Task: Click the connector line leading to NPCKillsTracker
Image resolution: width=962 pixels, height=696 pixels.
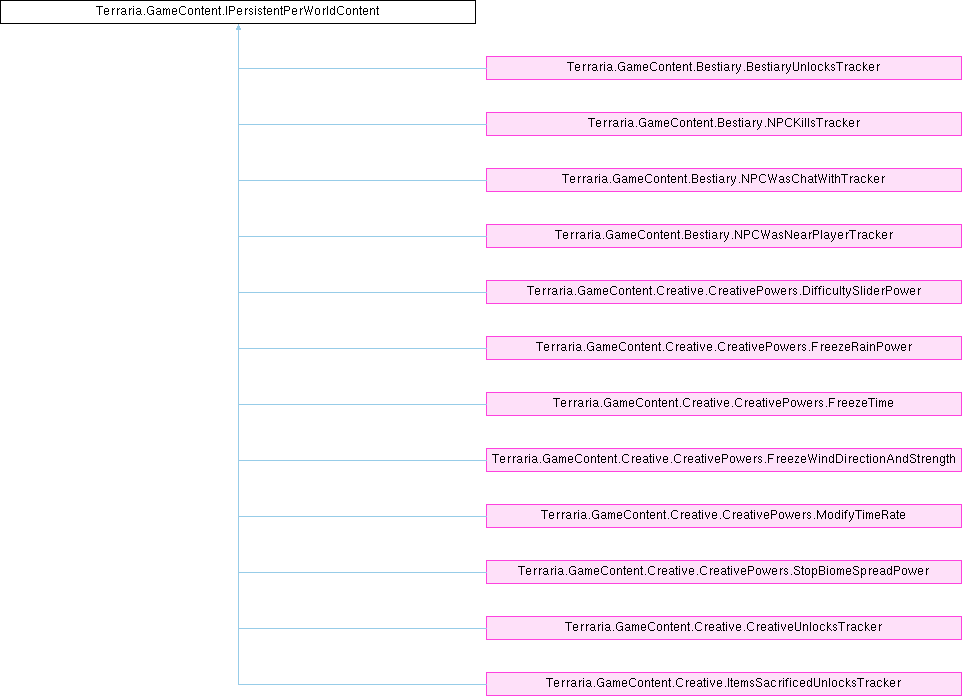Action: 362,124
